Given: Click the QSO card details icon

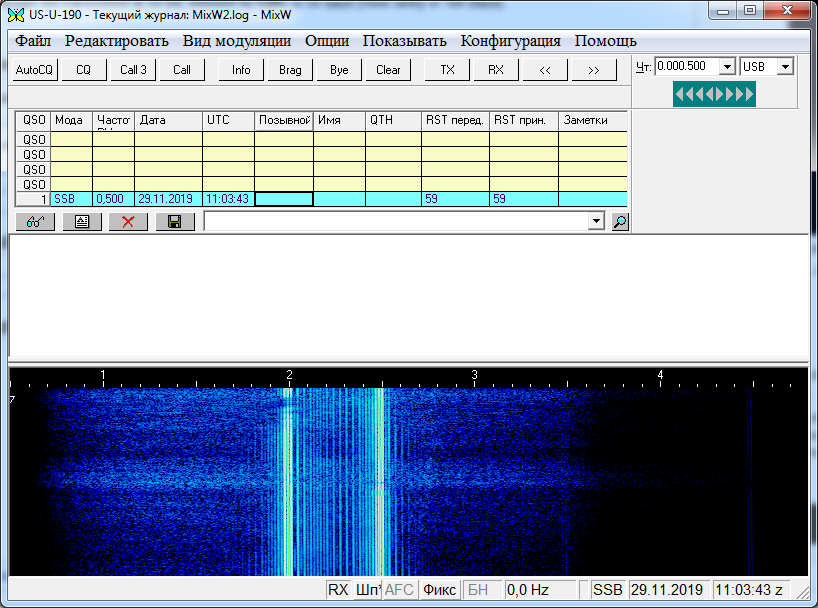Looking at the screenshot, I should [82, 222].
